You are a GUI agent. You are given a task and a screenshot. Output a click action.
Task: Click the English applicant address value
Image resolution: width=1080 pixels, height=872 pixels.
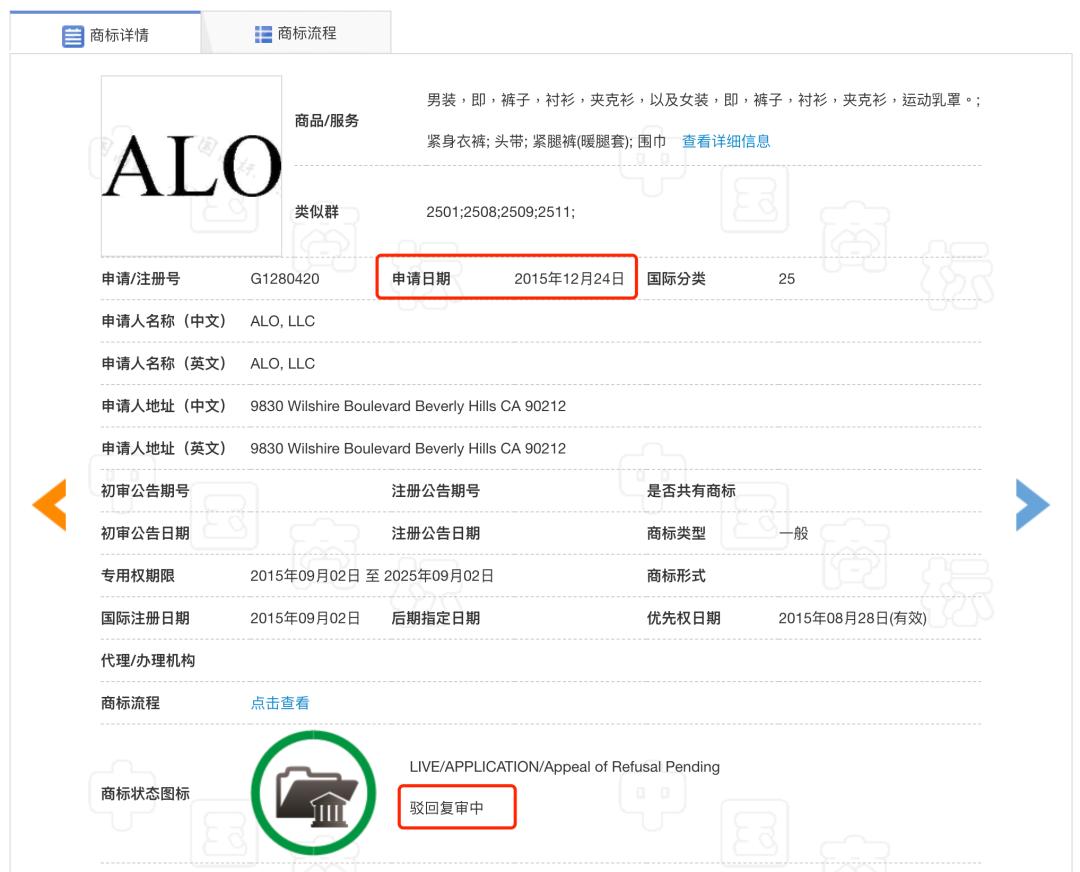click(407, 448)
